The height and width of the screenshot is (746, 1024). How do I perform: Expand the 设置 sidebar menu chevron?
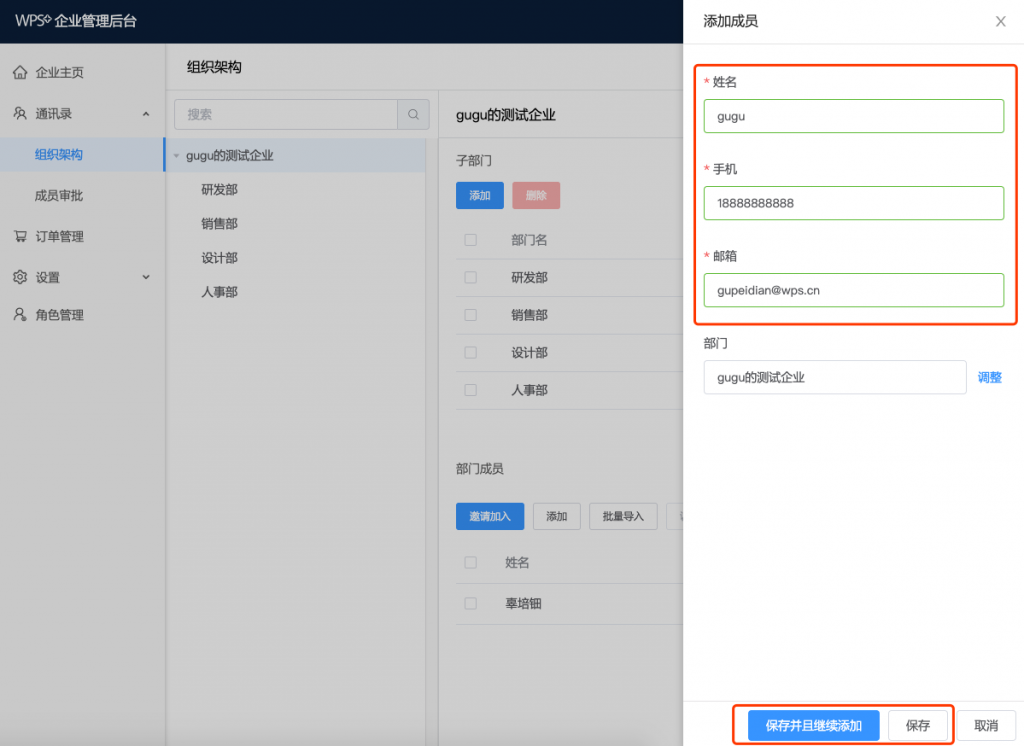(146, 277)
